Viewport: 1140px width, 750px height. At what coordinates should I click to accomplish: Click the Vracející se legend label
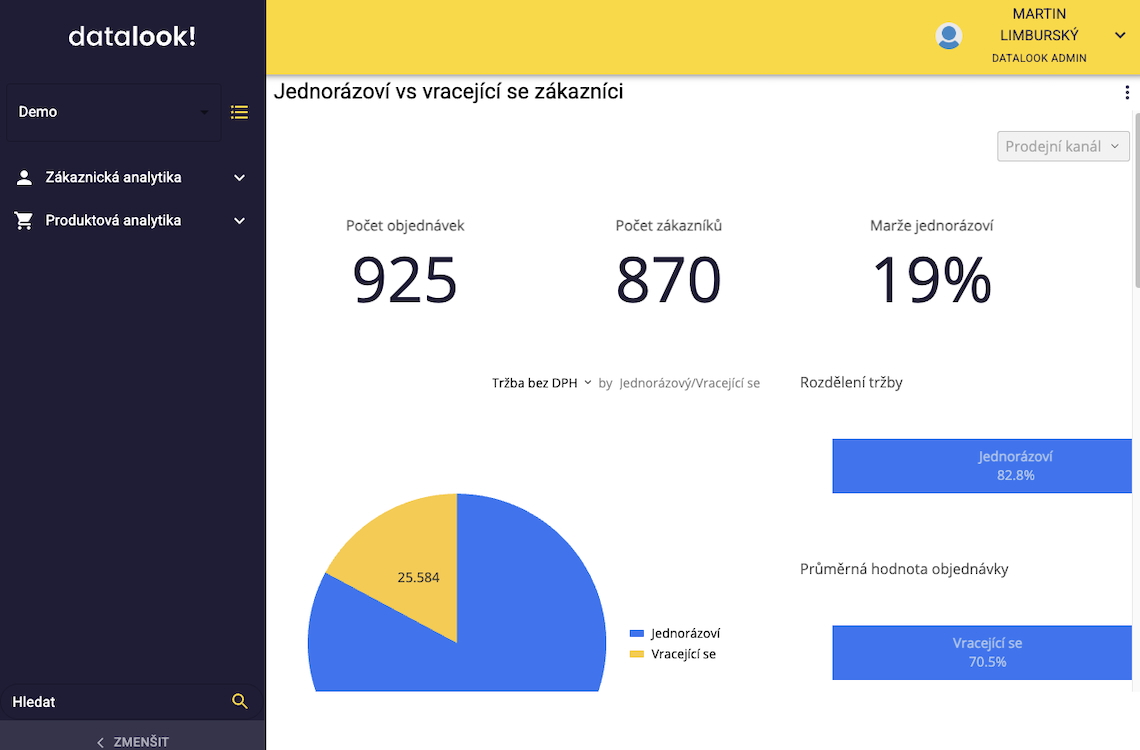click(x=683, y=654)
